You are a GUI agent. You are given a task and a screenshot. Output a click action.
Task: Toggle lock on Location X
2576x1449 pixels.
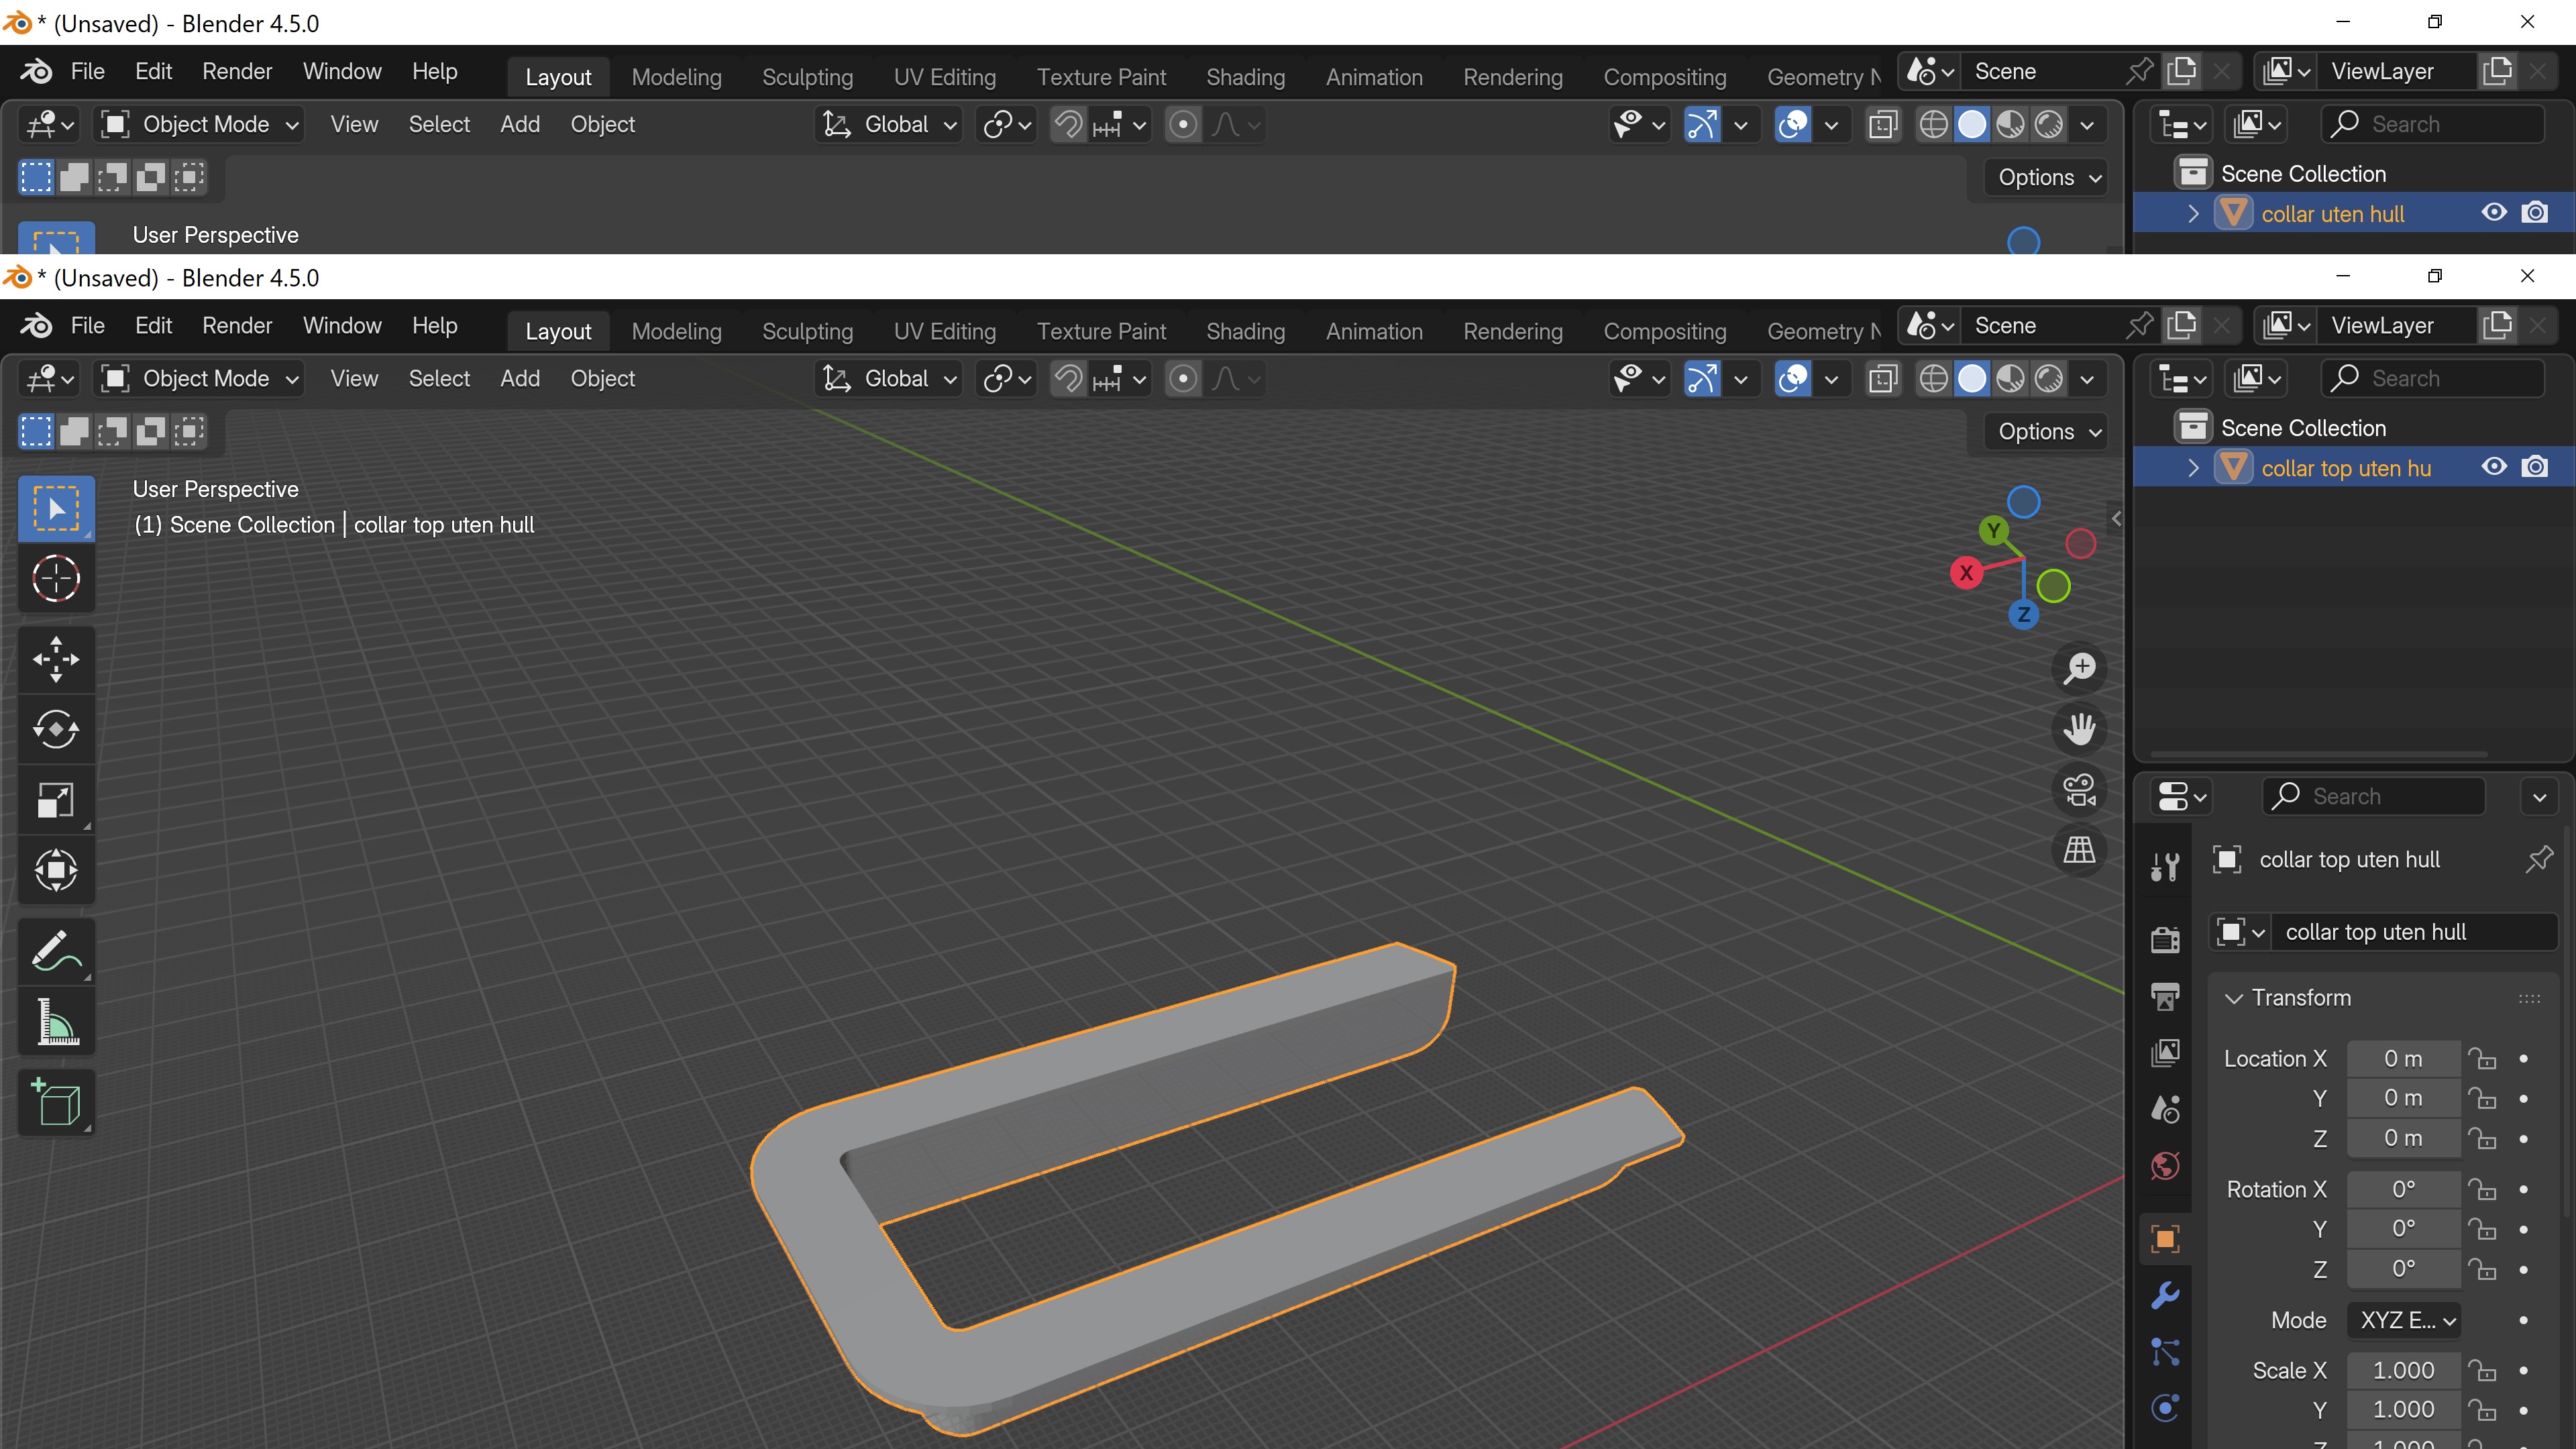2482,1058
